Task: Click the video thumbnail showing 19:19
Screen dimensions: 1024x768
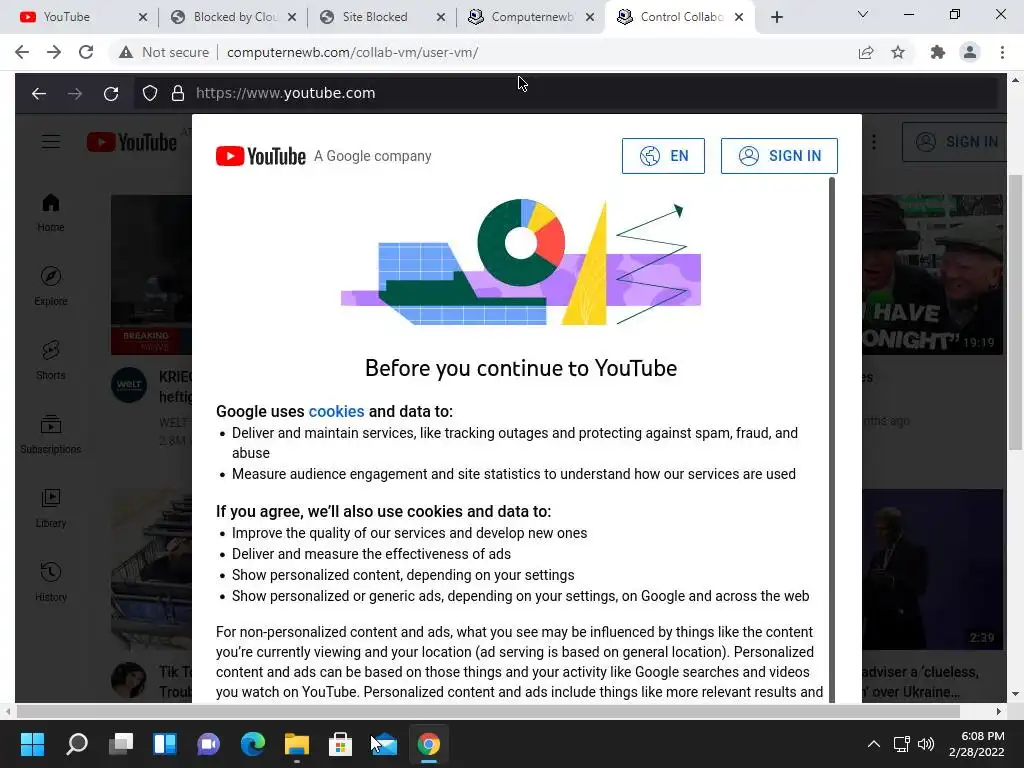Action: [933, 275]
